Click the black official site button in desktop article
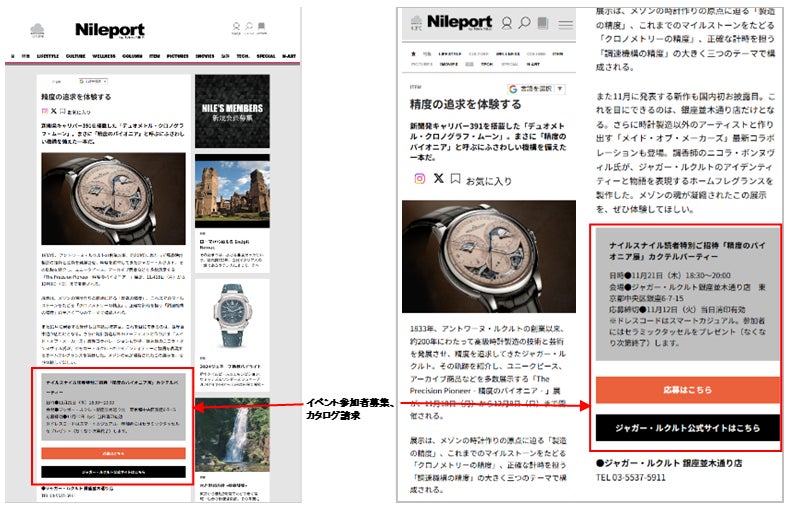This screenshot has width=789, height=507. (113, 472)
